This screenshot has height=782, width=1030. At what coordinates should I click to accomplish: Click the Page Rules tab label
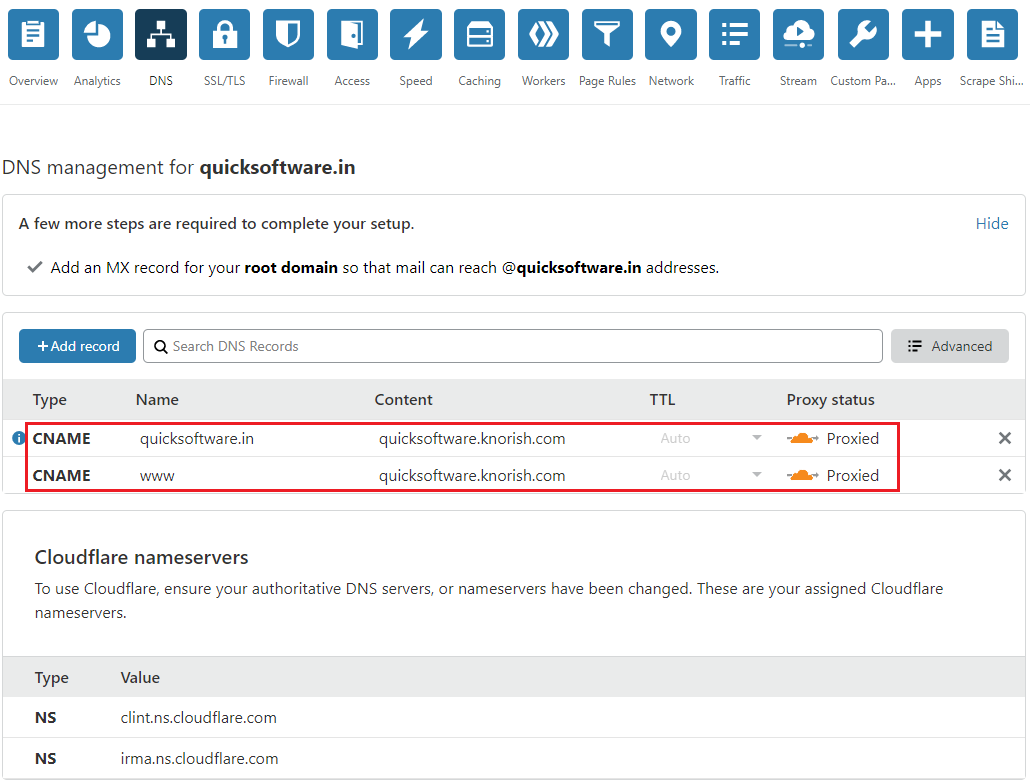click(607, 81)
